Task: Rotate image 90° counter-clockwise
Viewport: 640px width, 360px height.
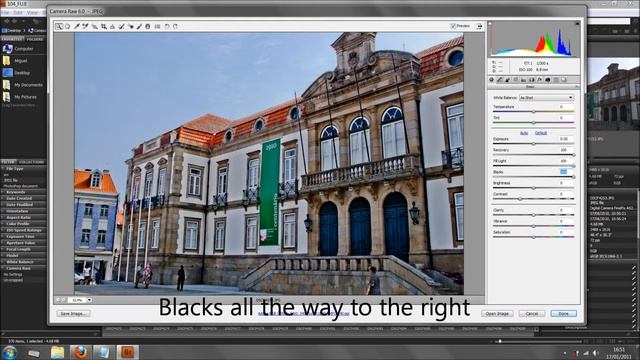Action: [x=167, y=27]
